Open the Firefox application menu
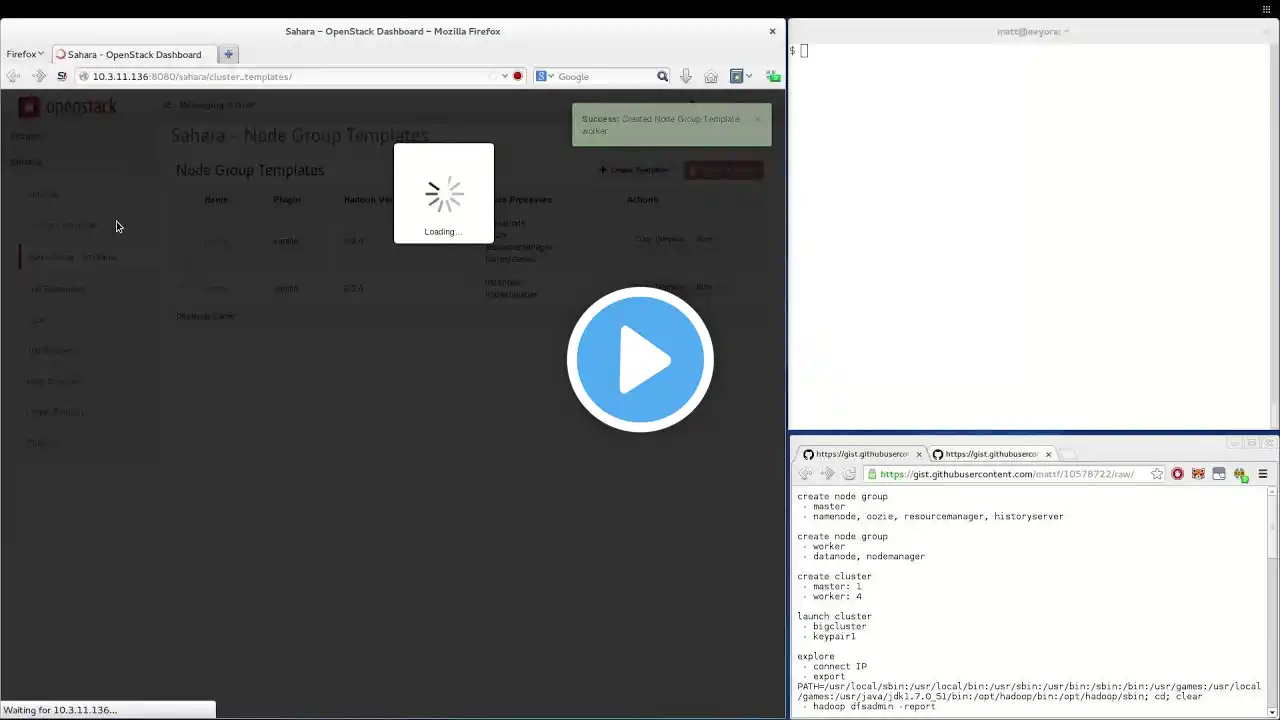 tap(24, 54)
